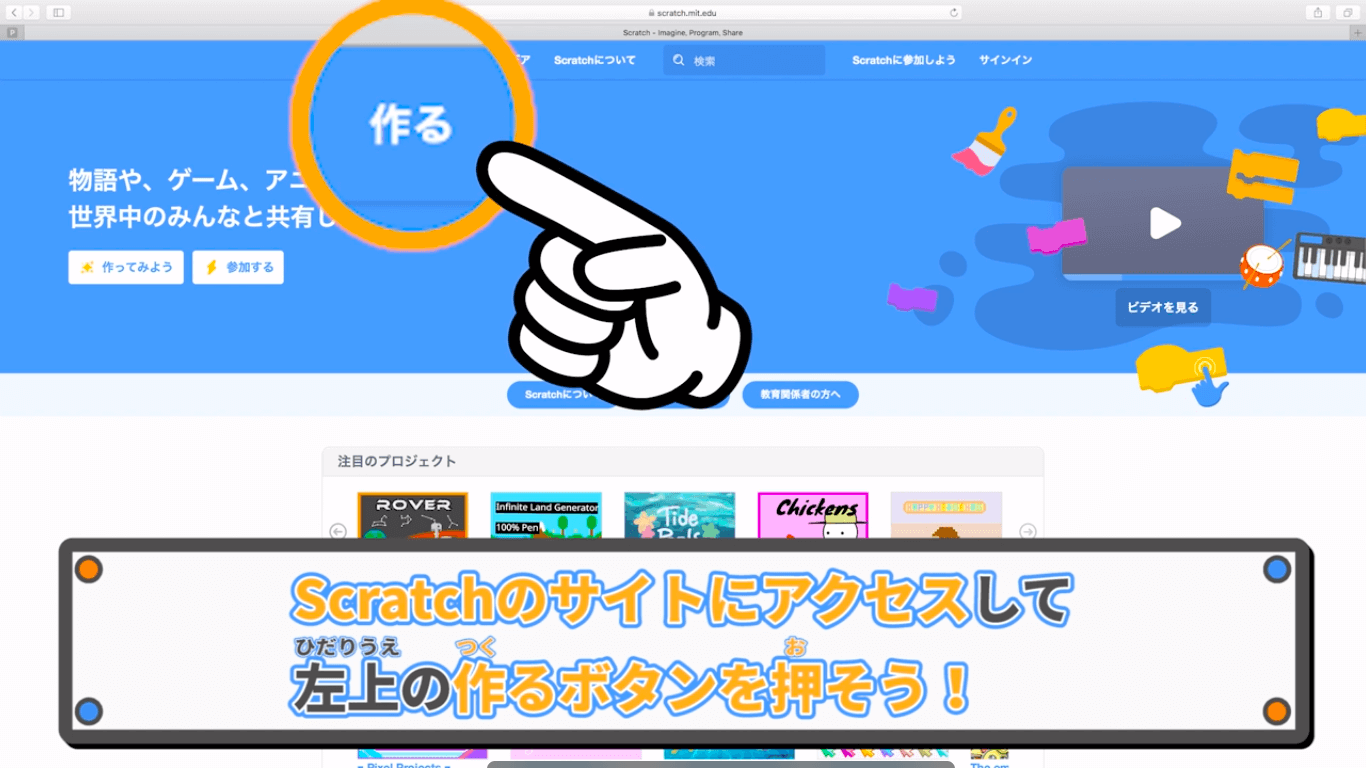Play the intro video with the play icon
The image size is (1366, 768).
(x=1164, y=223)
